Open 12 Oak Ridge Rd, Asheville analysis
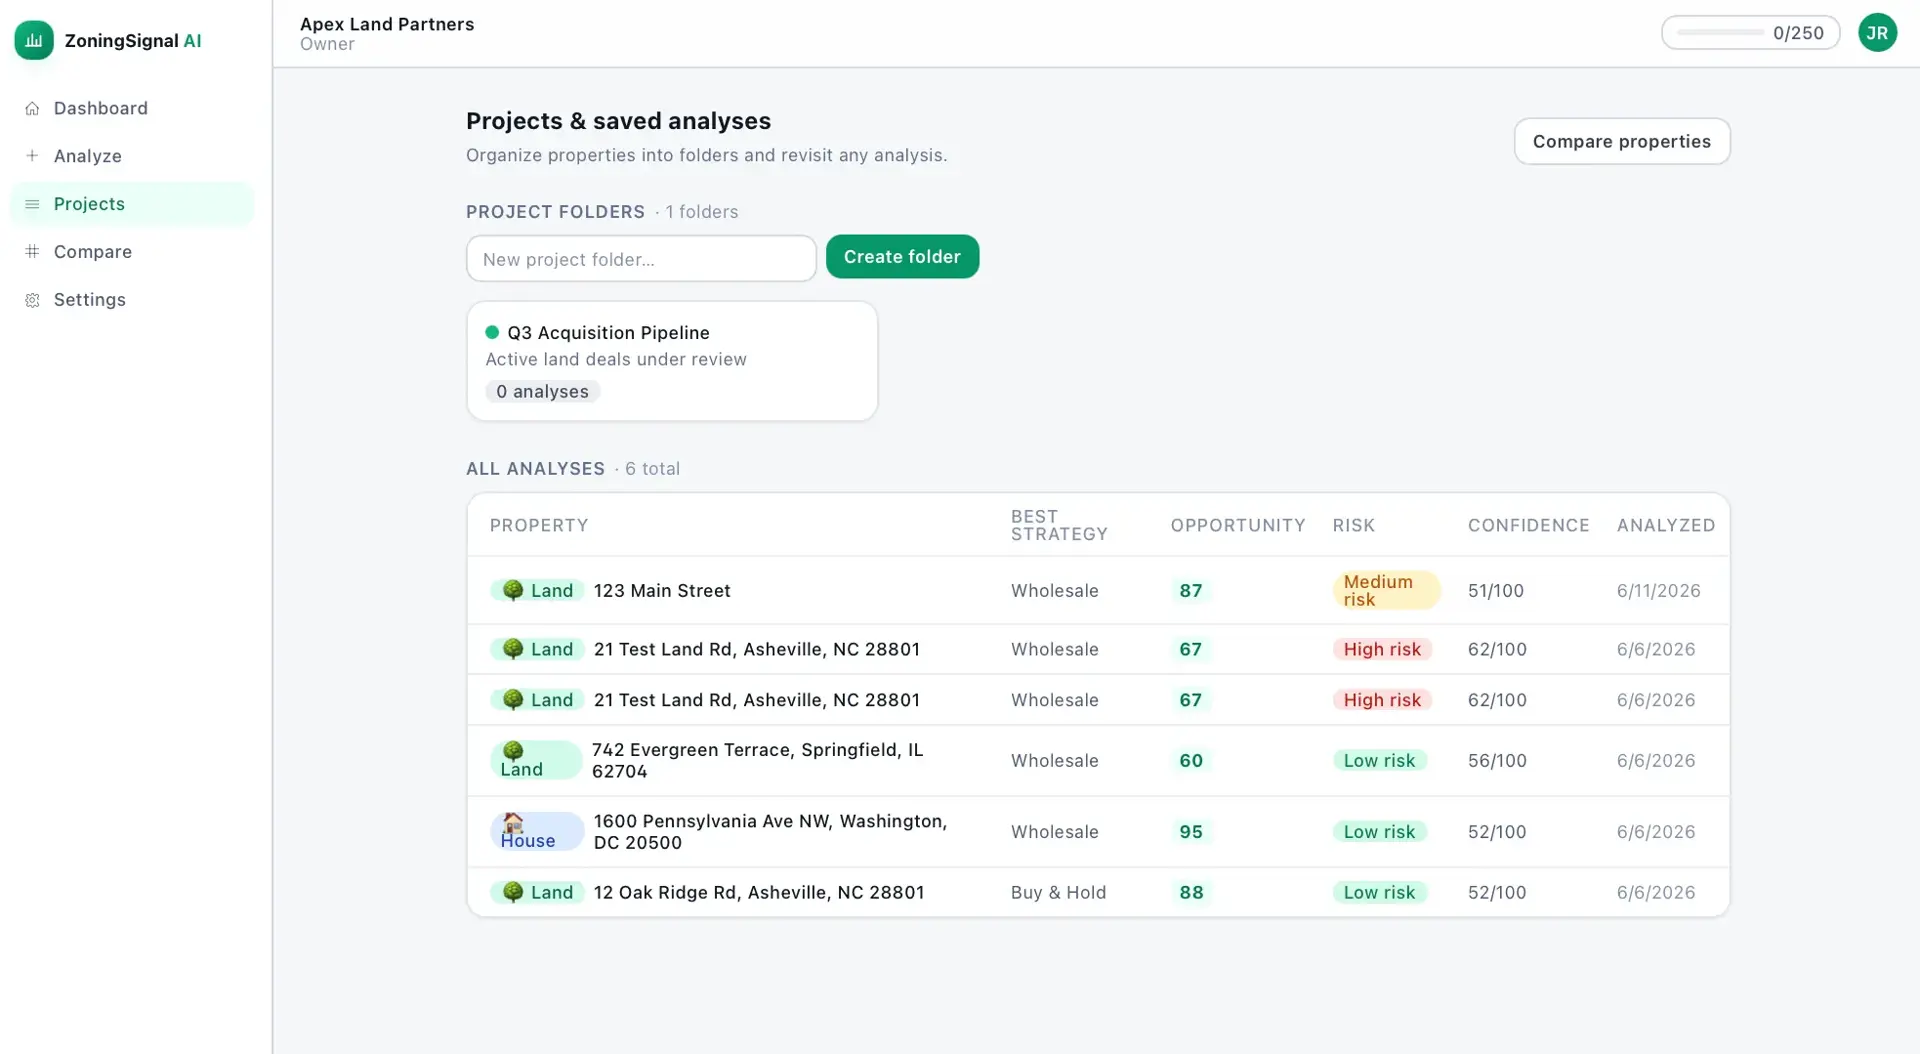Image resolution: width=1920 pixels, height=1054 pixels. [x=759, y=892]
